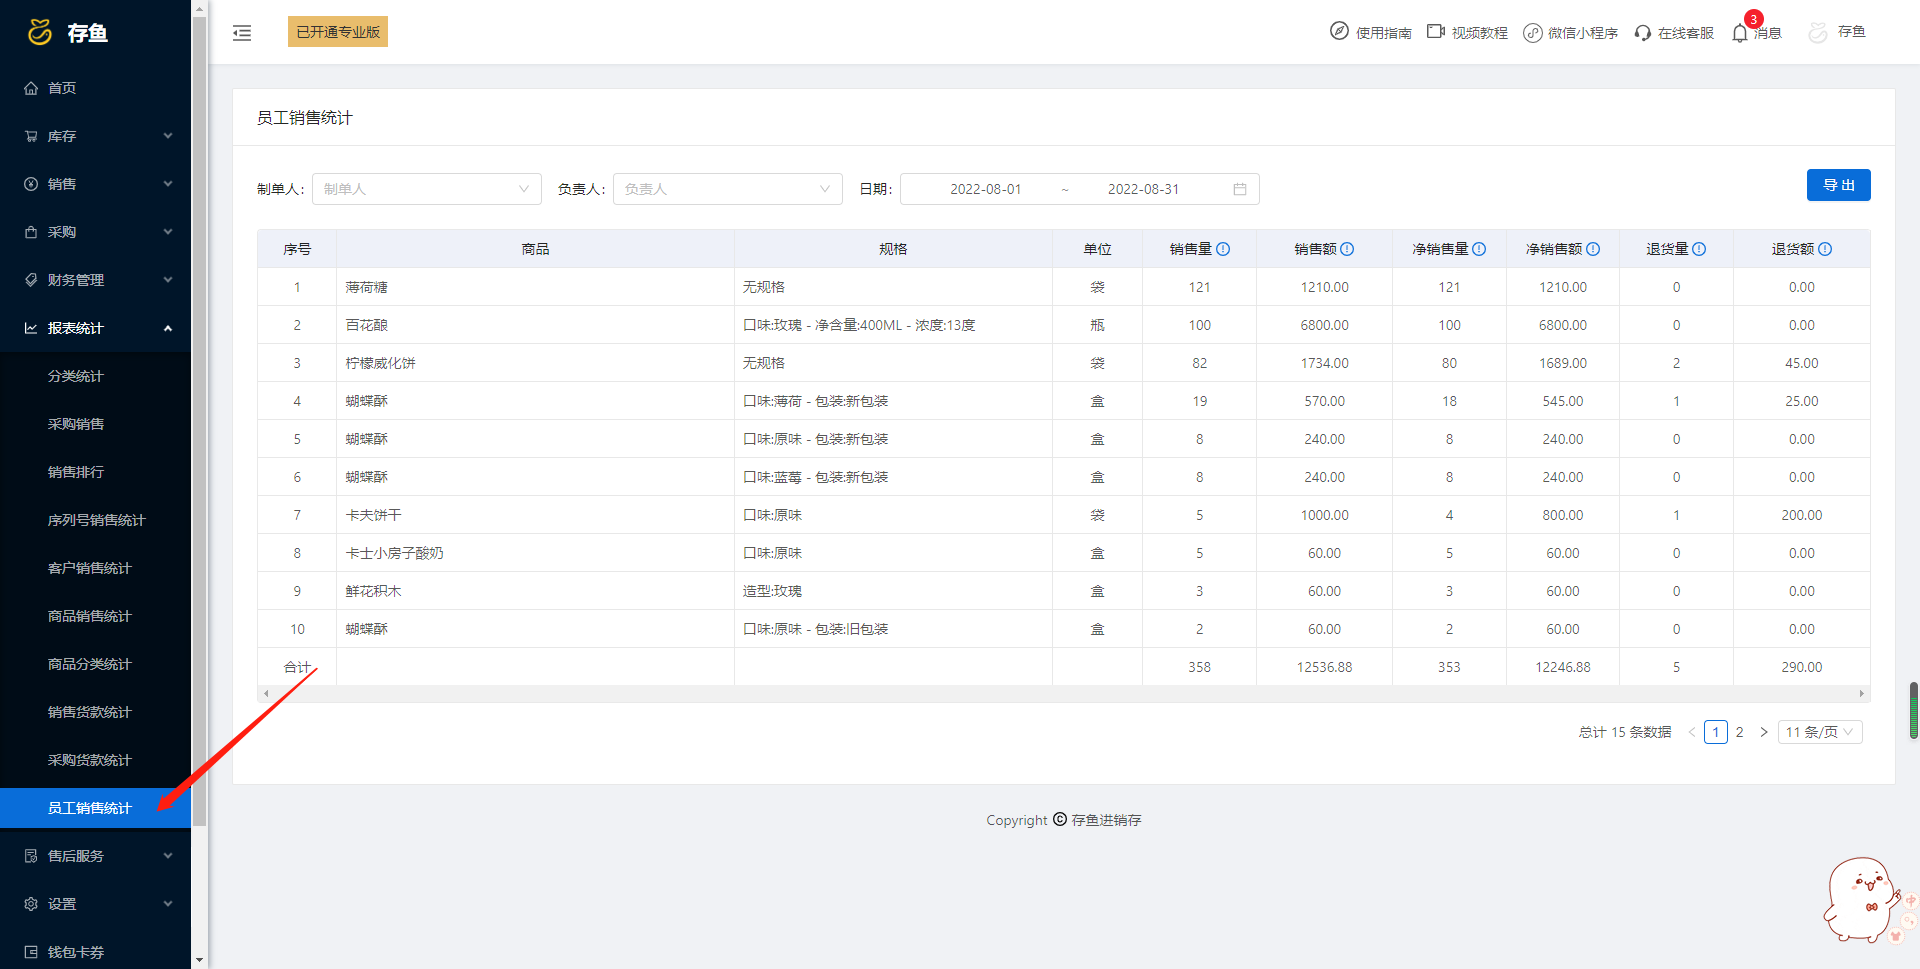Click the 报表统计 chart icon in the sidebar
This screenshot has width=1920, height=969.
31,328
